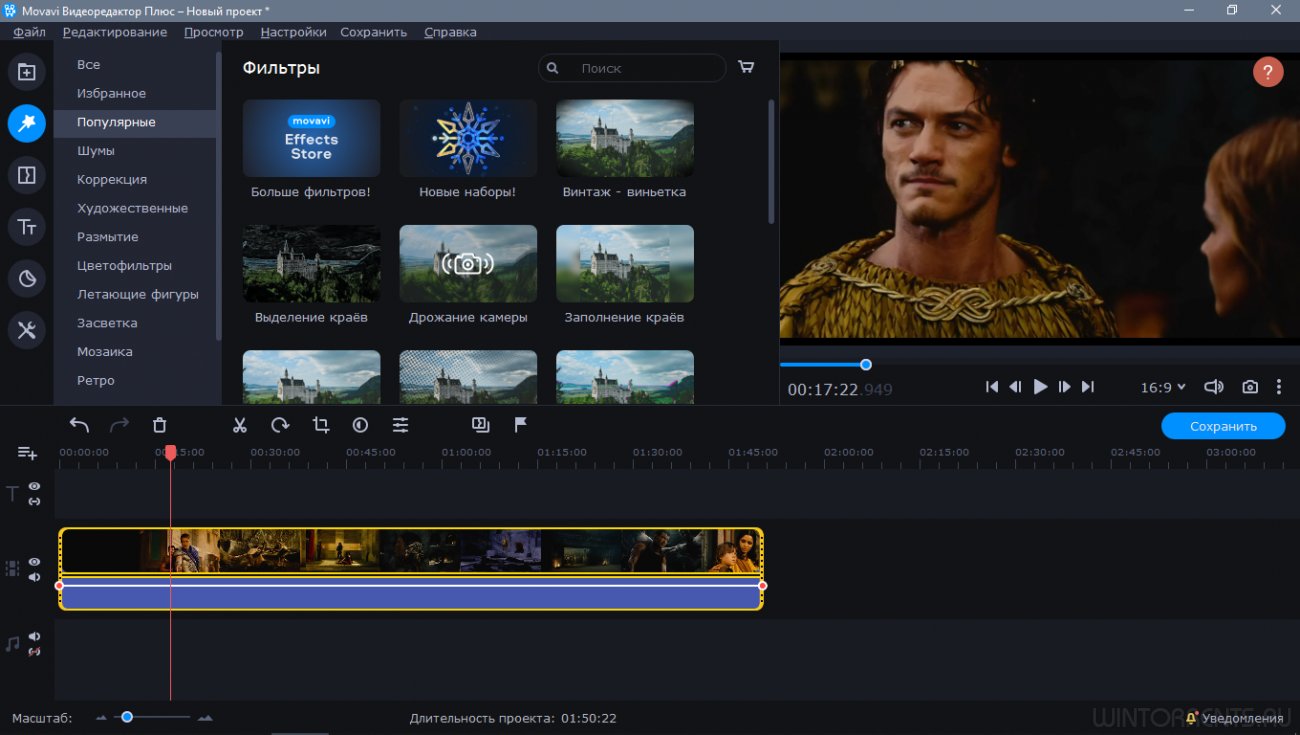Image resolution: width=1300 pixels, height=735 pixels.
Task: Open the 16:9 aspect ratio dropdown
Action: [1163, 387]
